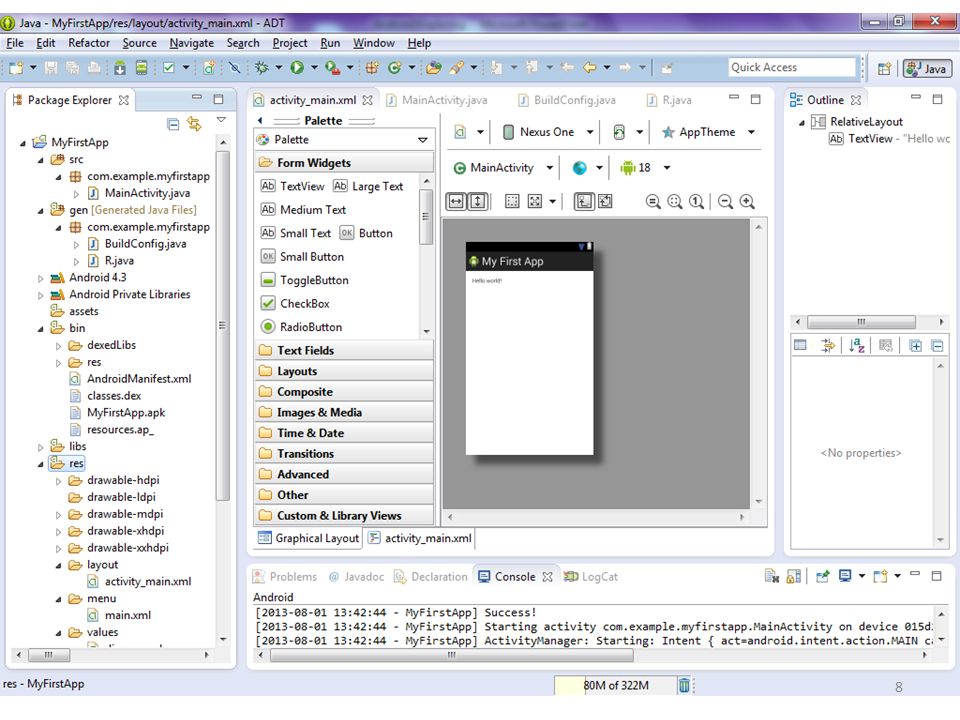Open the MainActivity dropdown
Viewport: 960px width, 720px height.
[550, 168]
